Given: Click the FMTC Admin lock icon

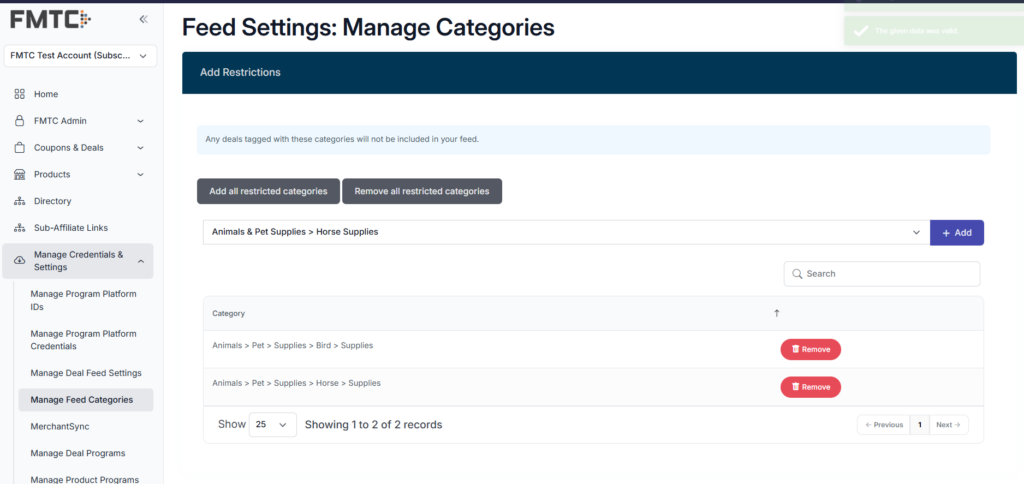Looking at the screenshot, I should point(19,121).
